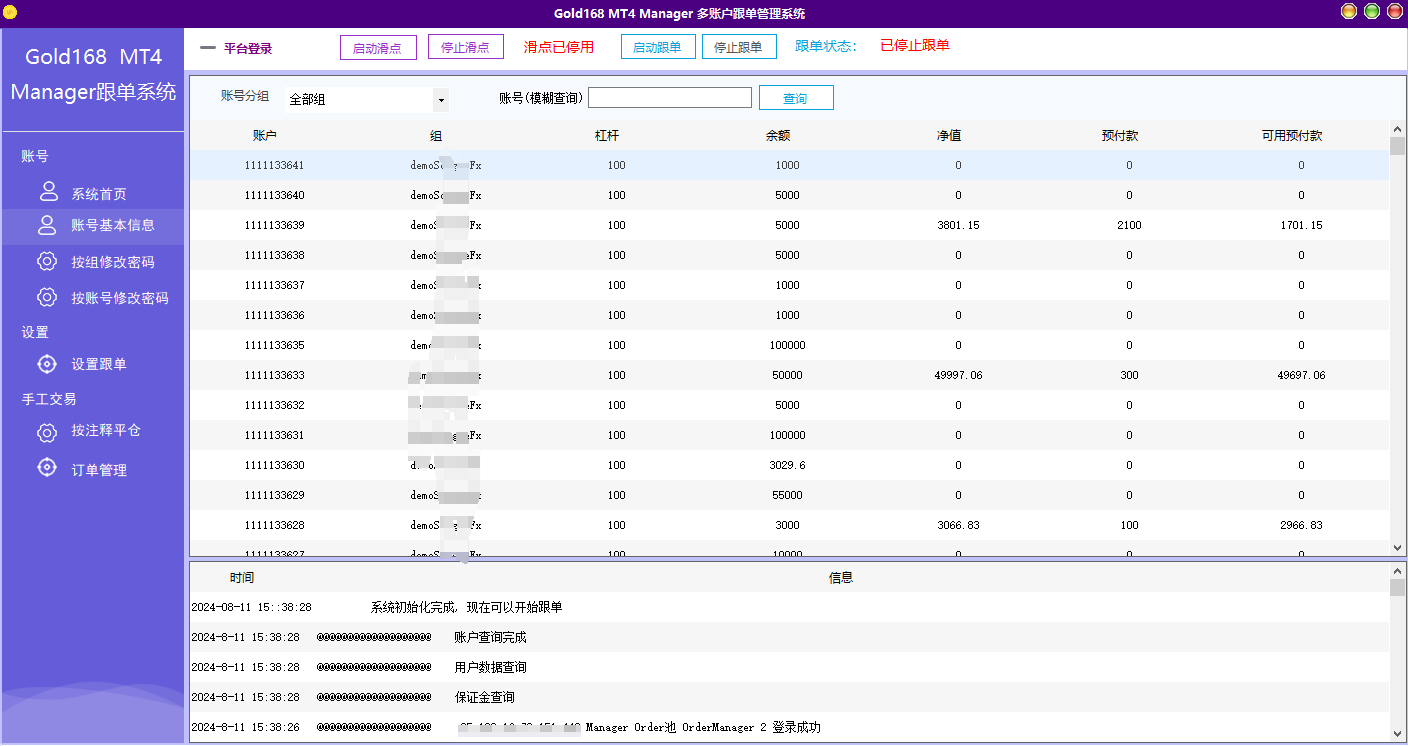1408x746 pixels.
Task: Collapse the 平台登录 minus icon
Action: (x=208, y=48)
